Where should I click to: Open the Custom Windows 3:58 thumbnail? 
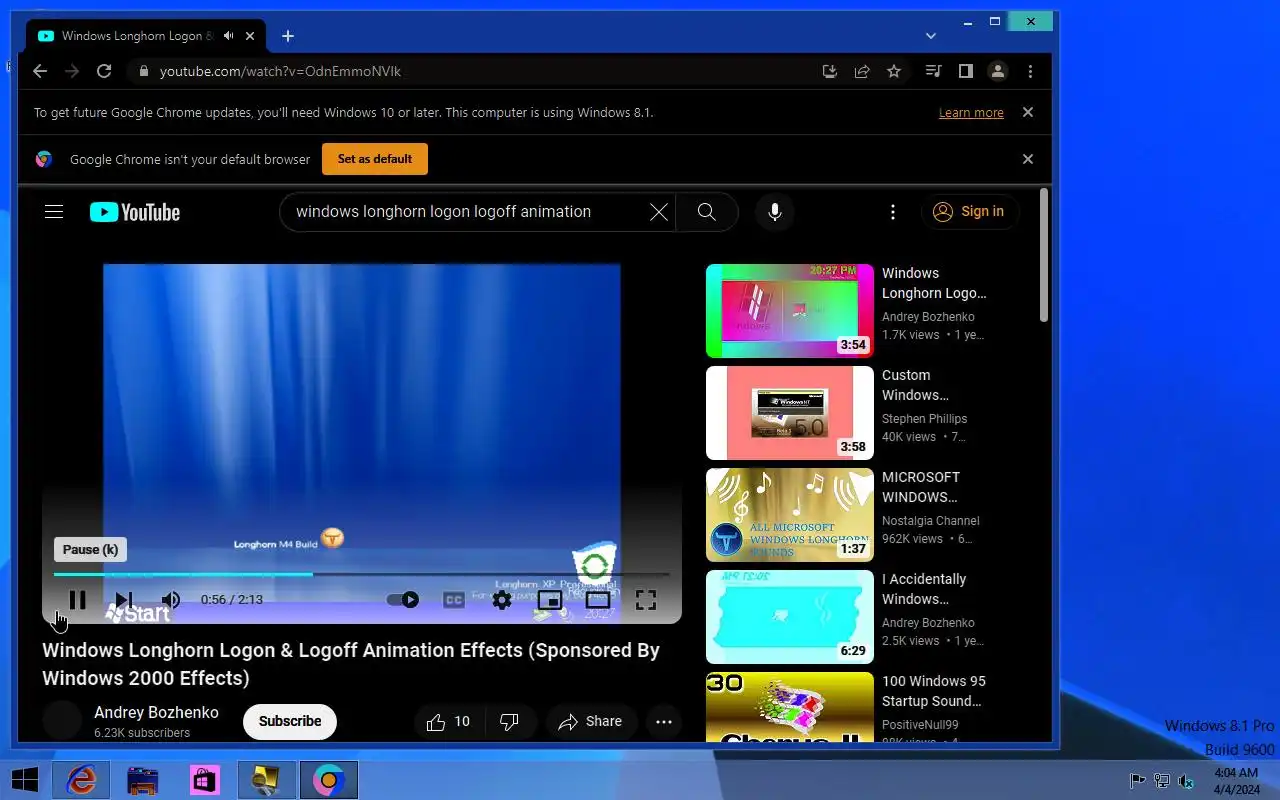(790, 413)
